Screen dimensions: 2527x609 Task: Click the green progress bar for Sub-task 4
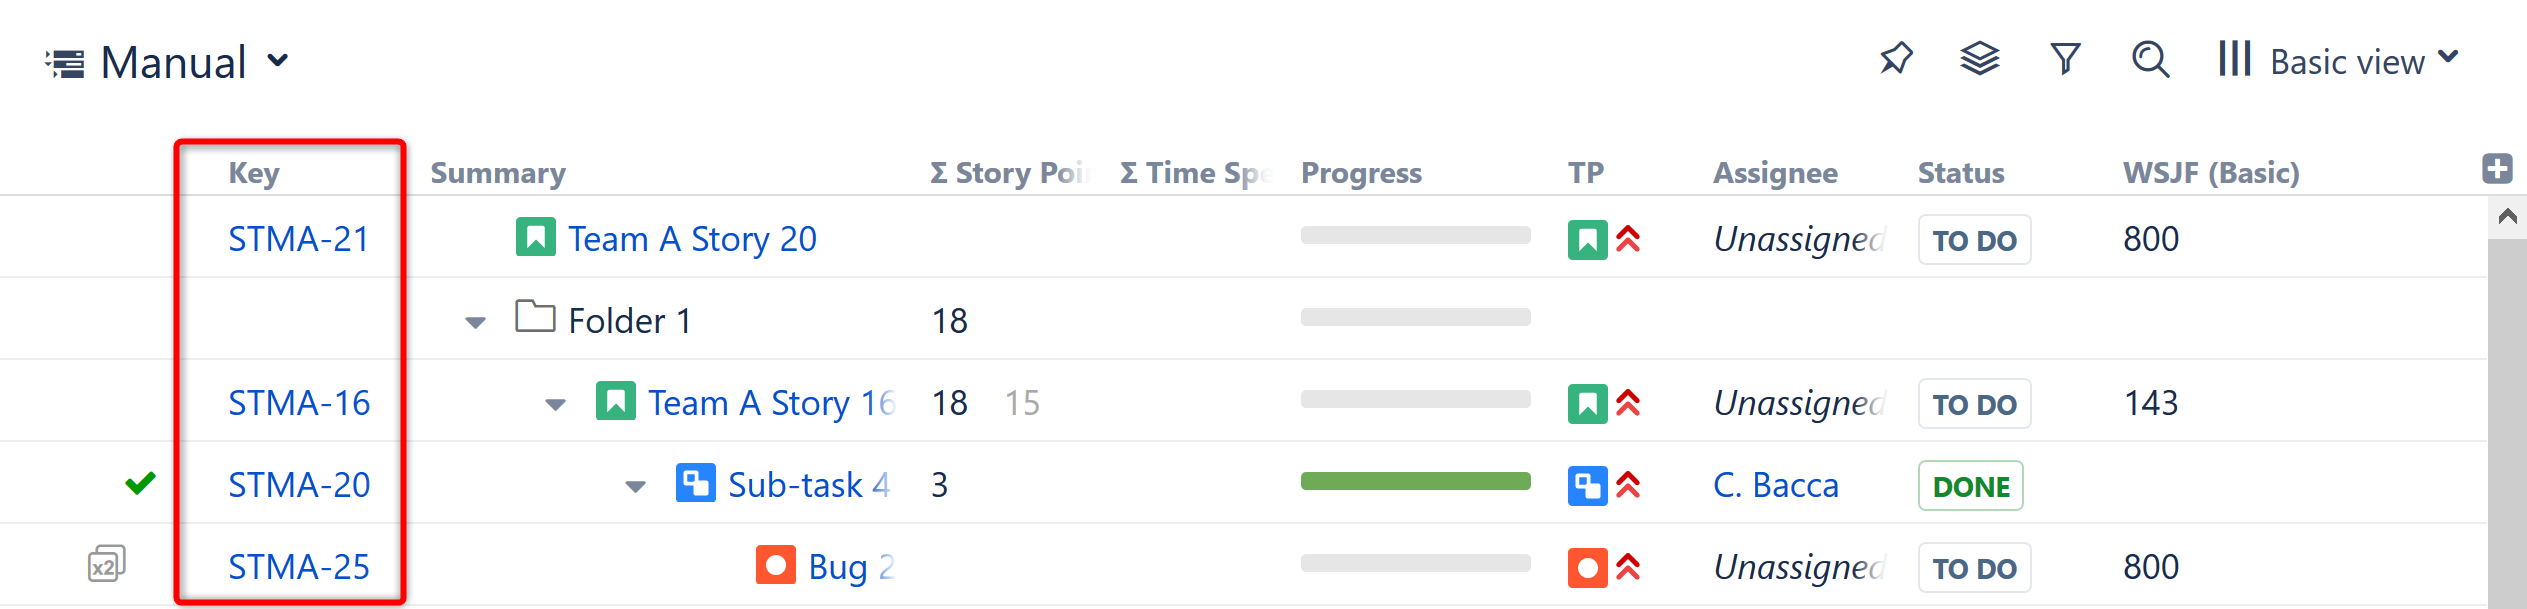(x=1415, y=482)
